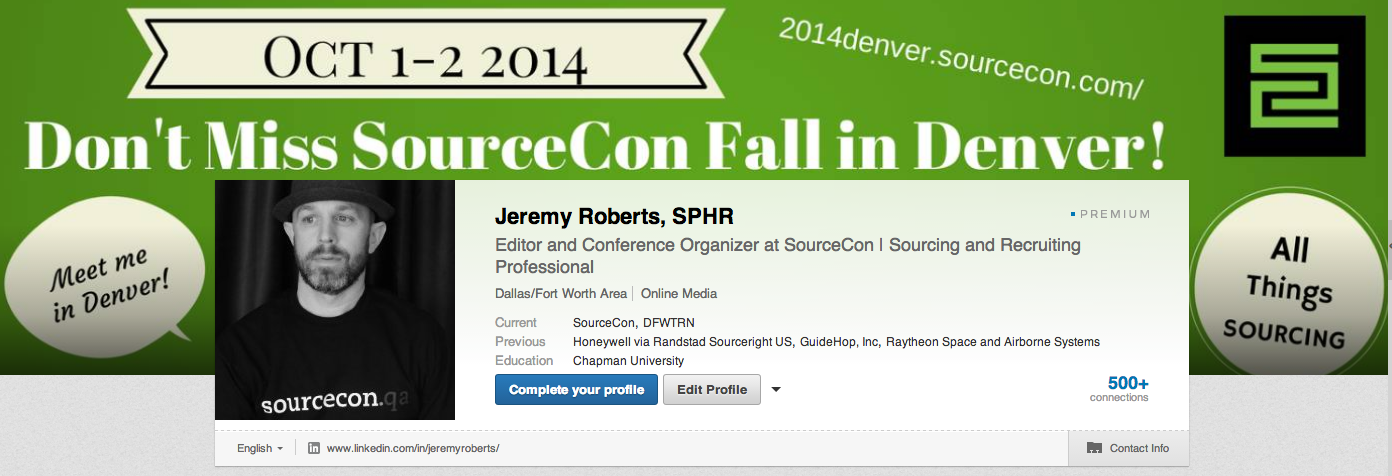
Task: Click the Online Media industry text
Action: [679, 294]
